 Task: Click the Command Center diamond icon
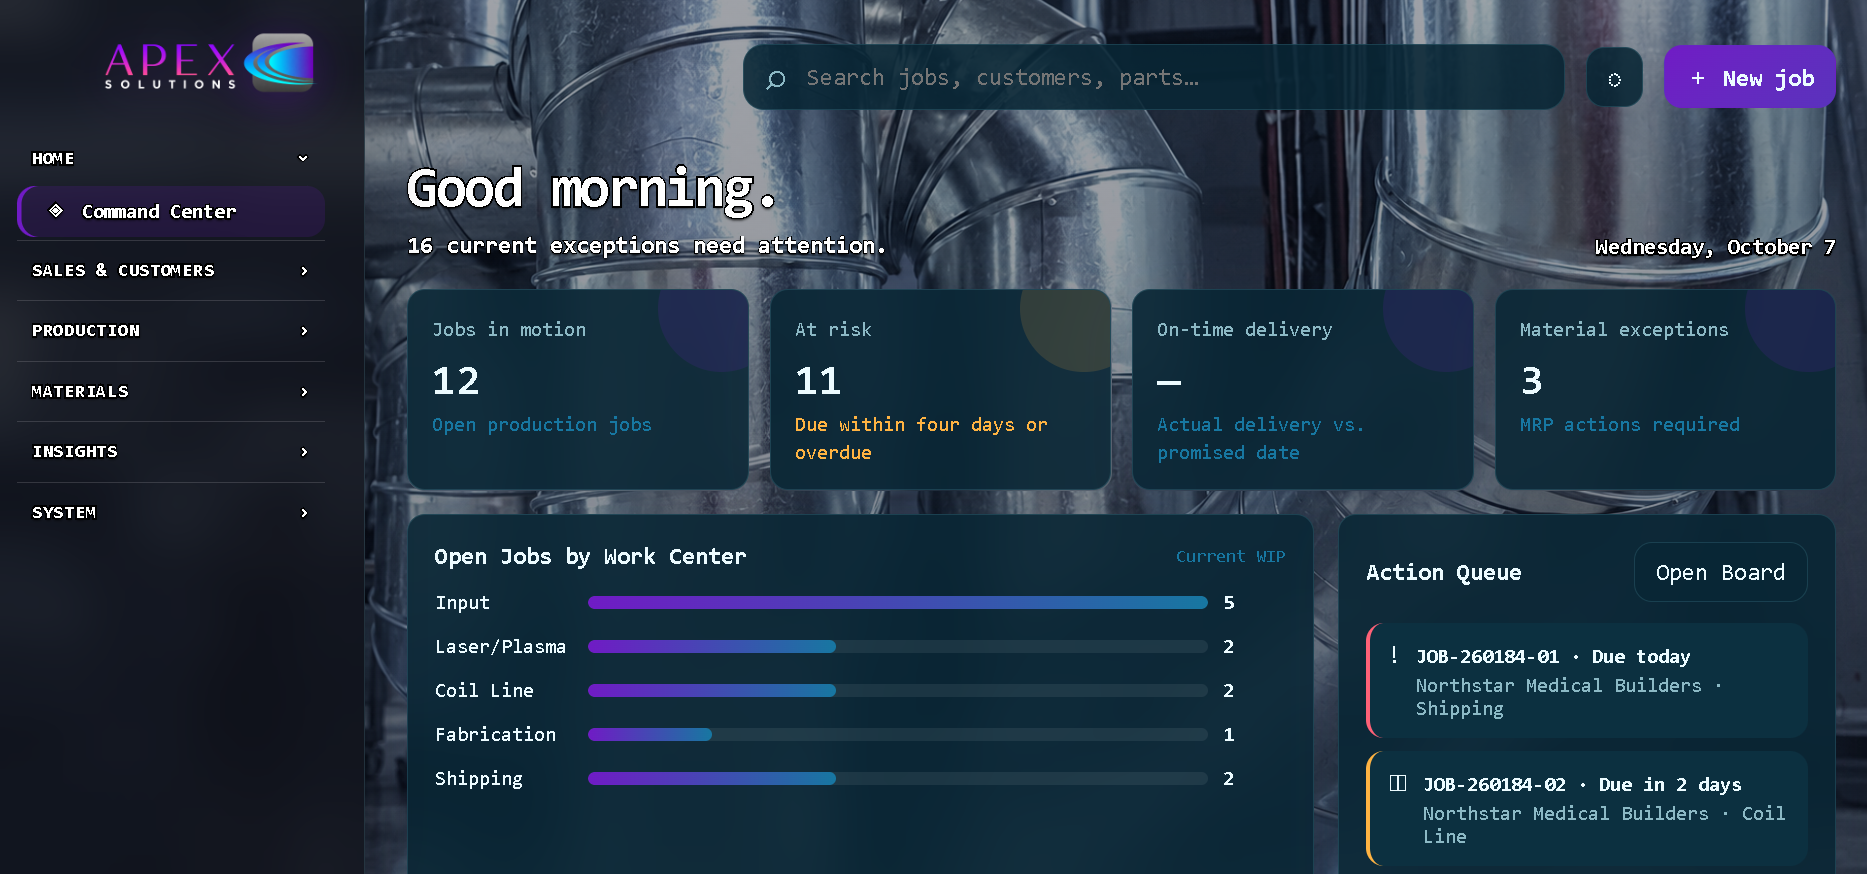pyautogui.click(x=56, y=211)
